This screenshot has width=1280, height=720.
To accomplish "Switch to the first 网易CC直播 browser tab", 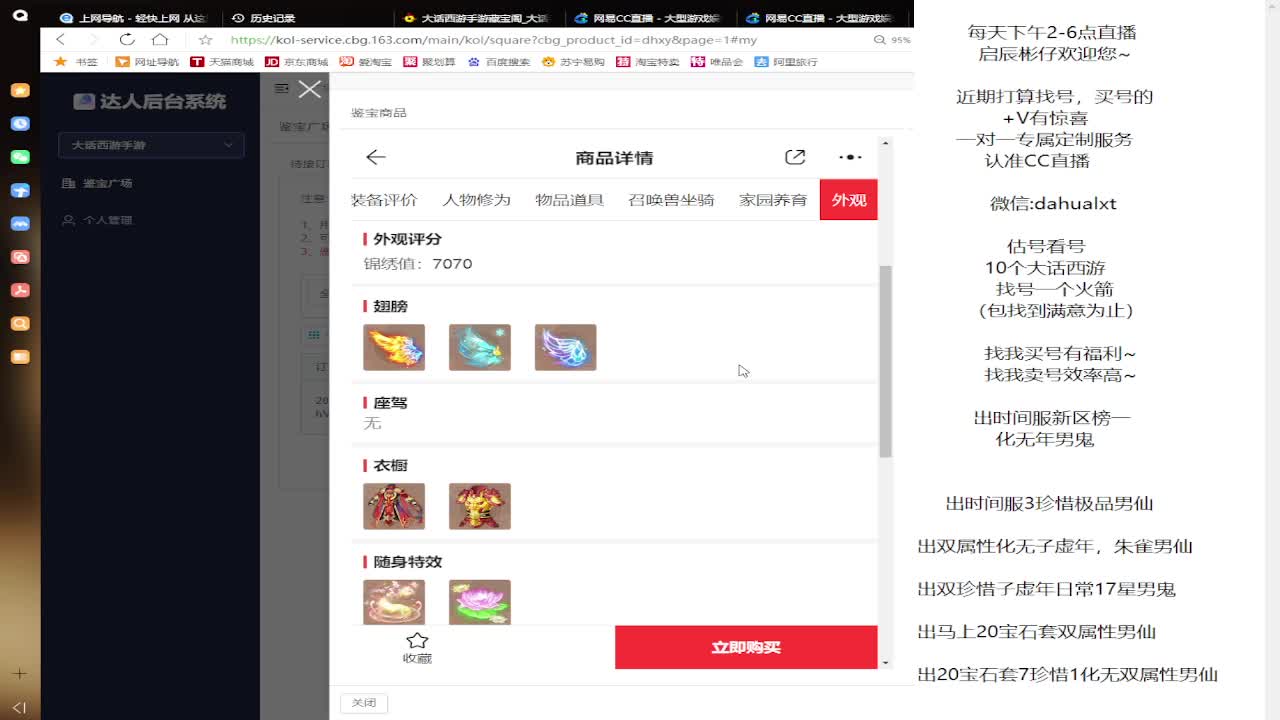I will (650, 18).
